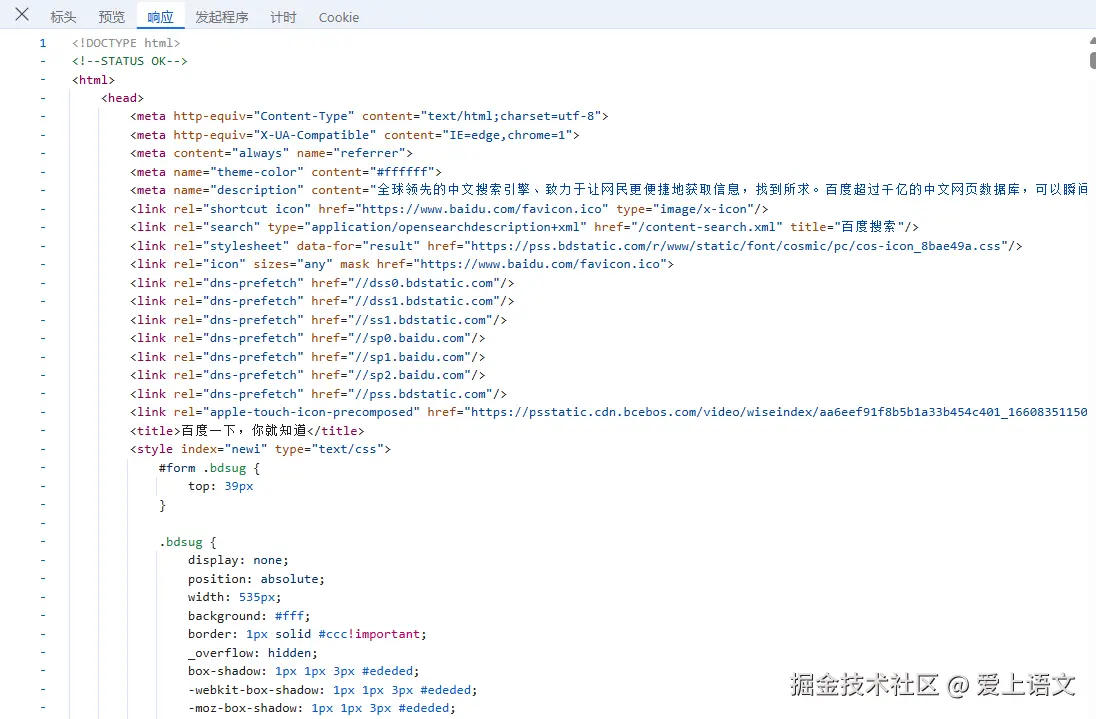
Task: Click the <head> tag line
Action: click(x=122, y=98)
